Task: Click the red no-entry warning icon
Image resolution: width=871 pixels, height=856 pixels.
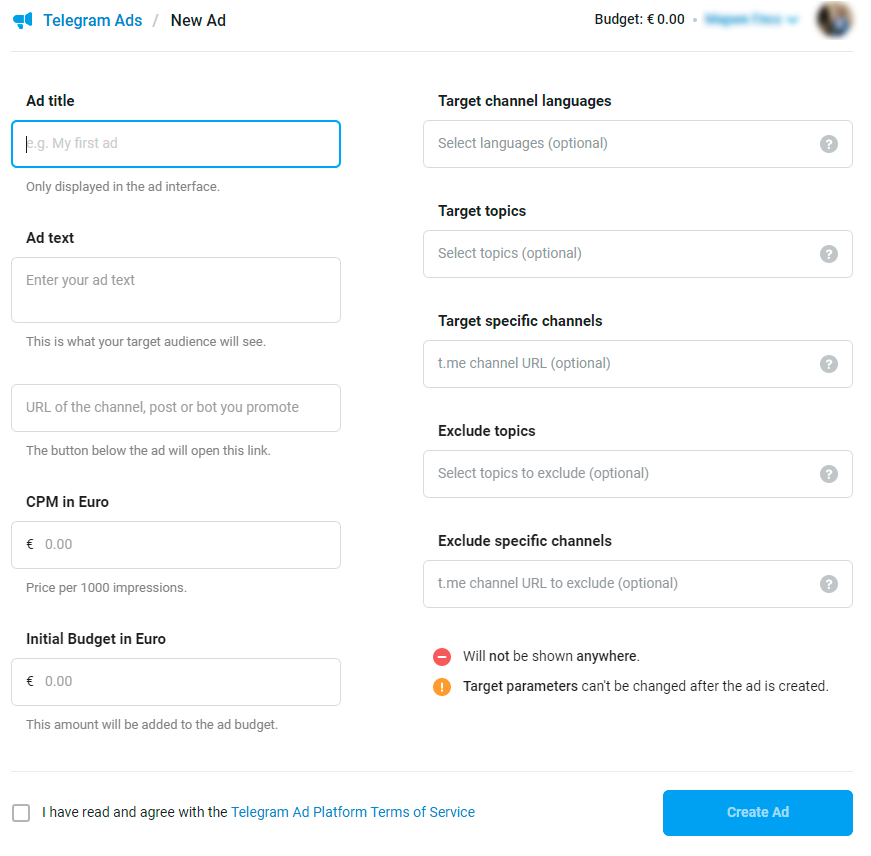Action: pos(442,657)
